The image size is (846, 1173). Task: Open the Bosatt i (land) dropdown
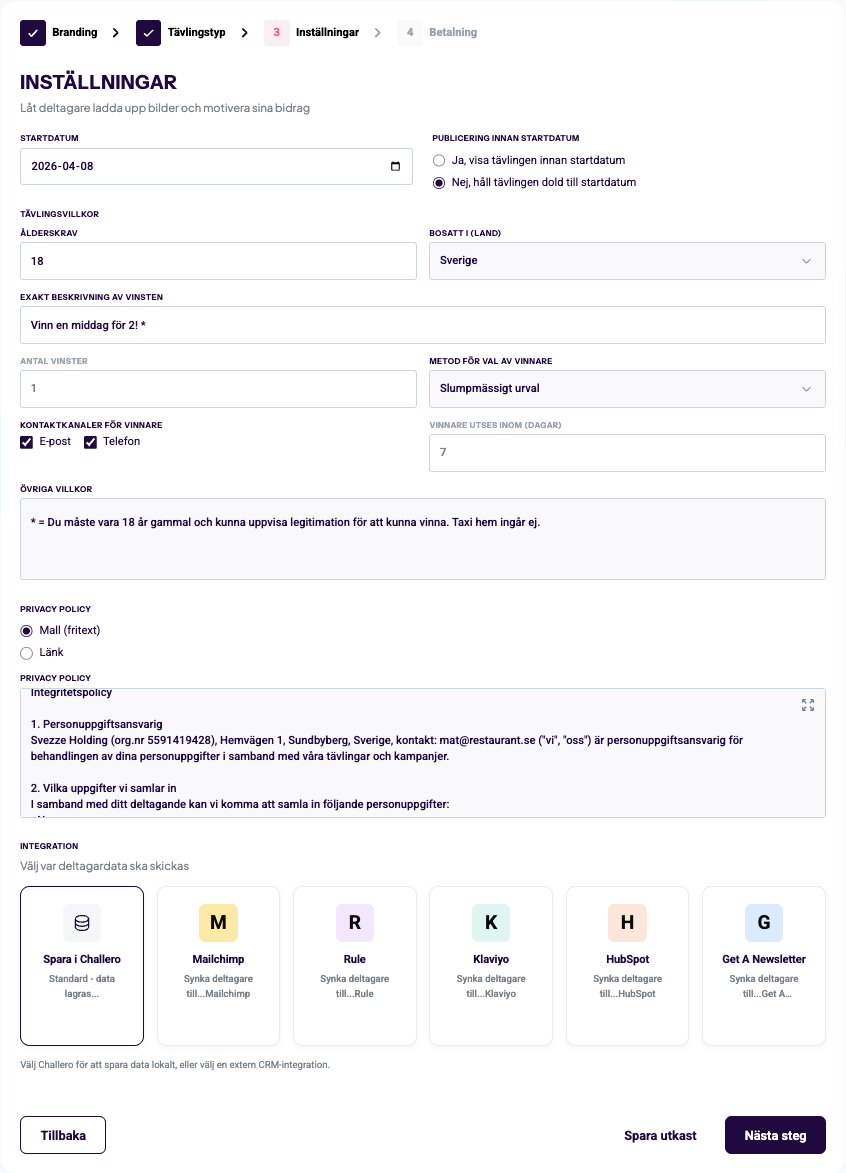point(627,261)
